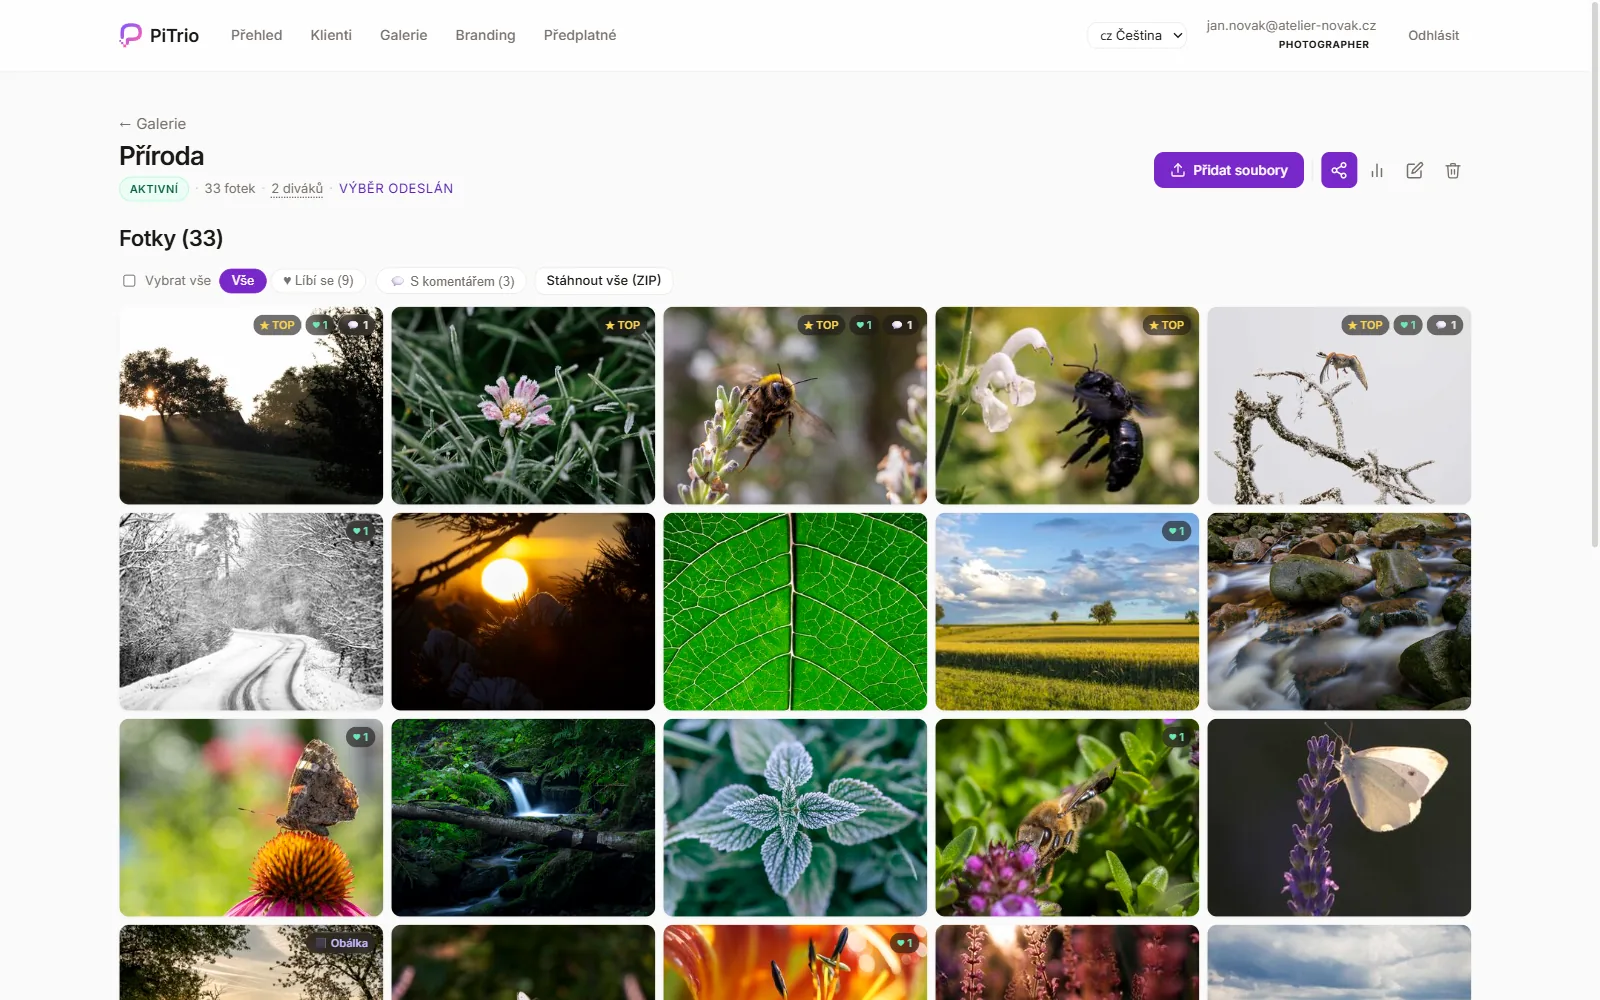Open the green leaf veins photo
The image size is (1600, 1000).
[795, 612]
